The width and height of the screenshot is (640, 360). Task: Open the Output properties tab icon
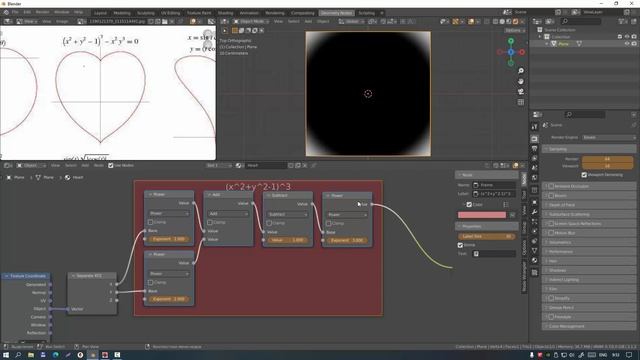click(534, 149)
